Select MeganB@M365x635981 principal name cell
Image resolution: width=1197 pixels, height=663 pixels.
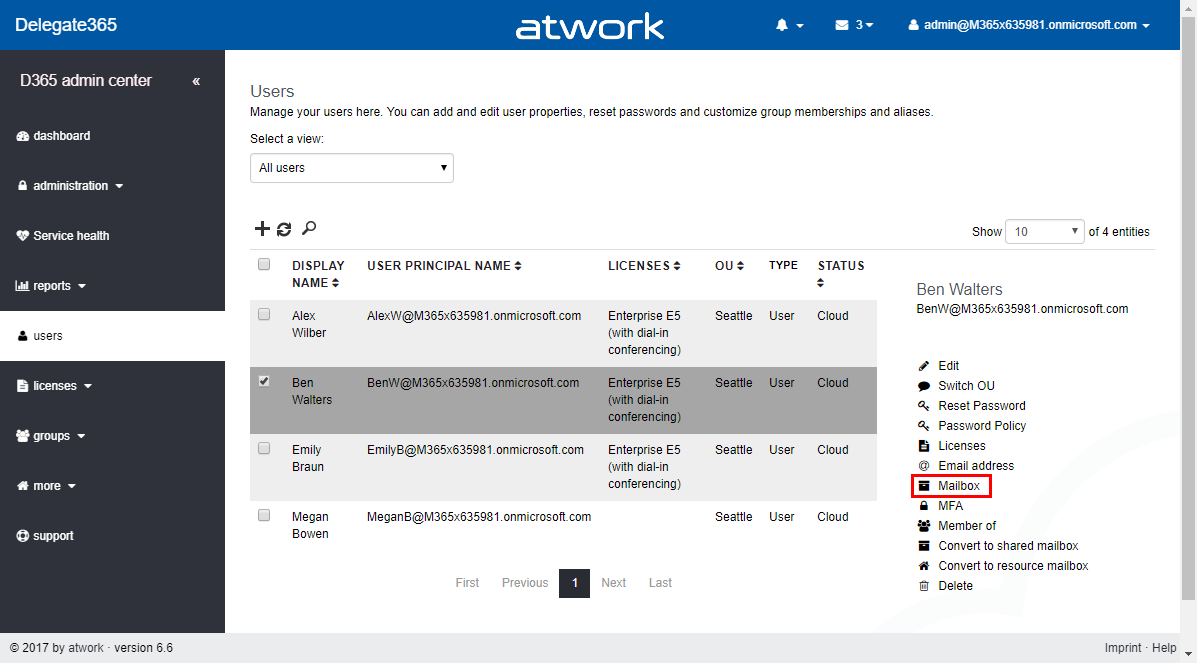point(479,517)
